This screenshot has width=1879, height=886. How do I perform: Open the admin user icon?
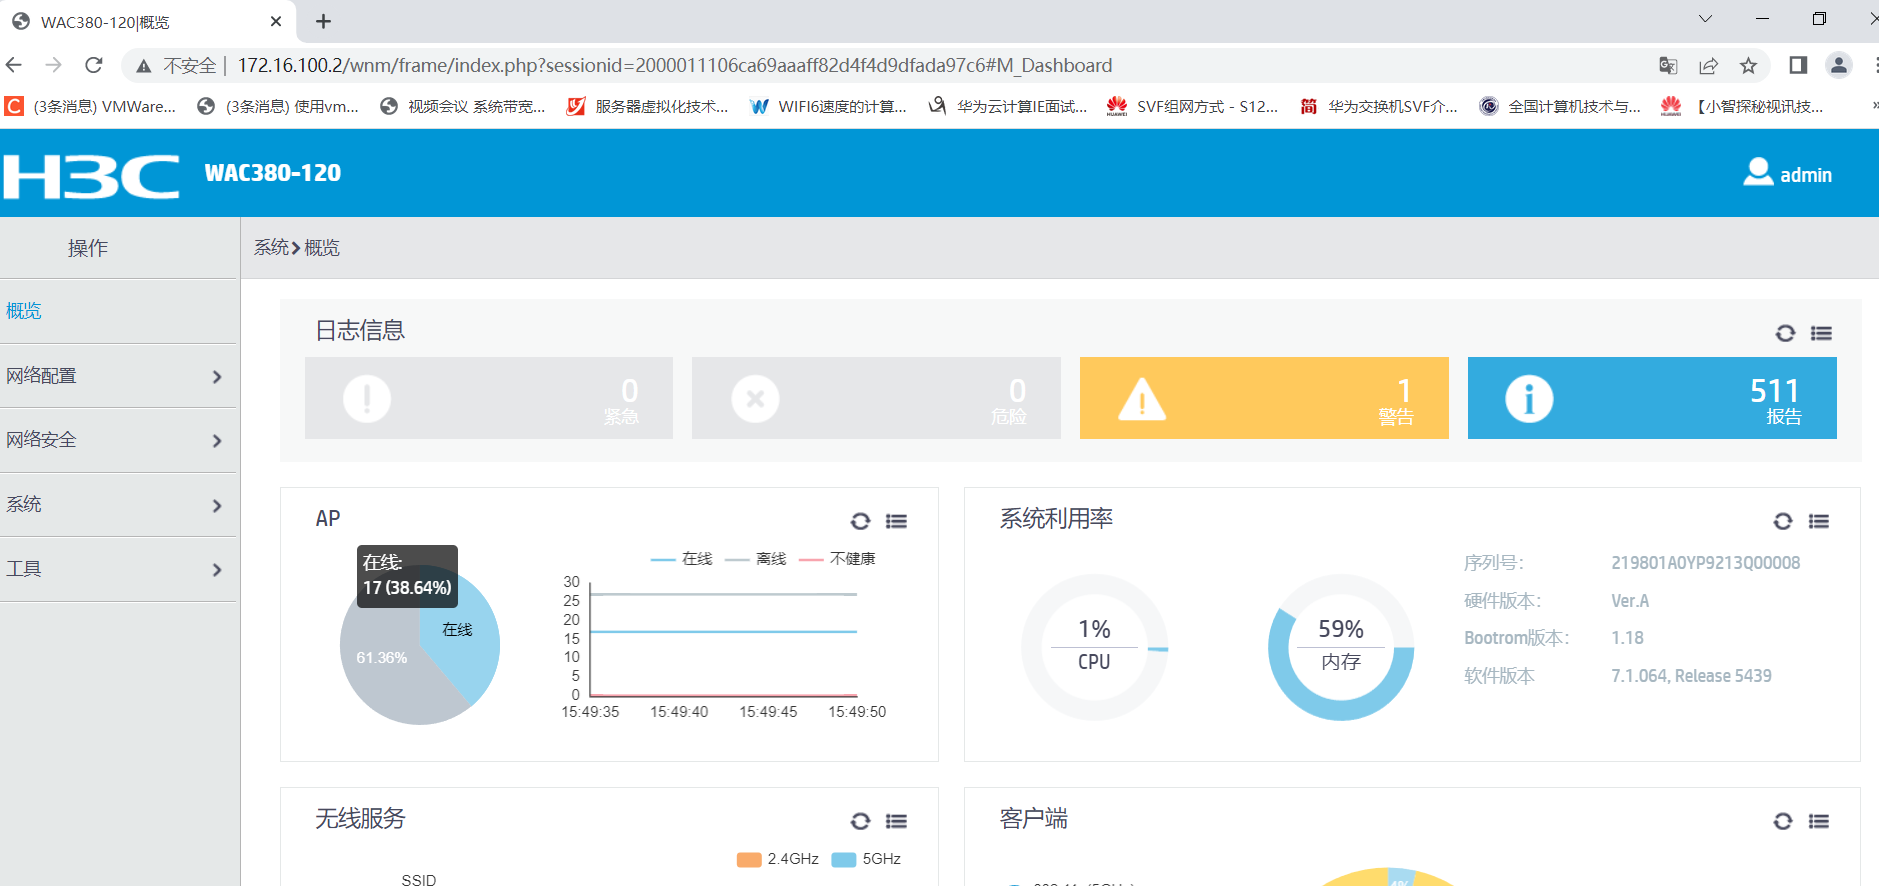1758,172
